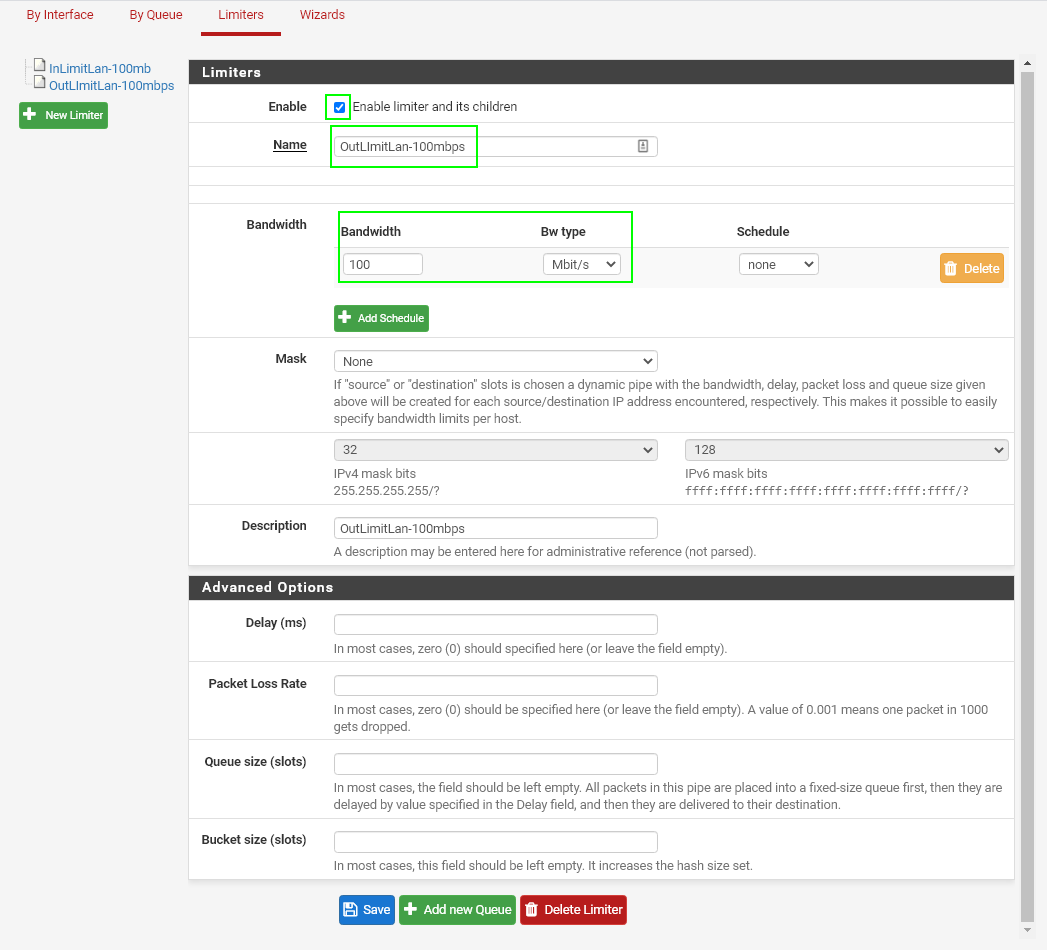1047x950 pixels.
Task: Open the IPv6 mask bits dropdown
Action: (847, 450)
